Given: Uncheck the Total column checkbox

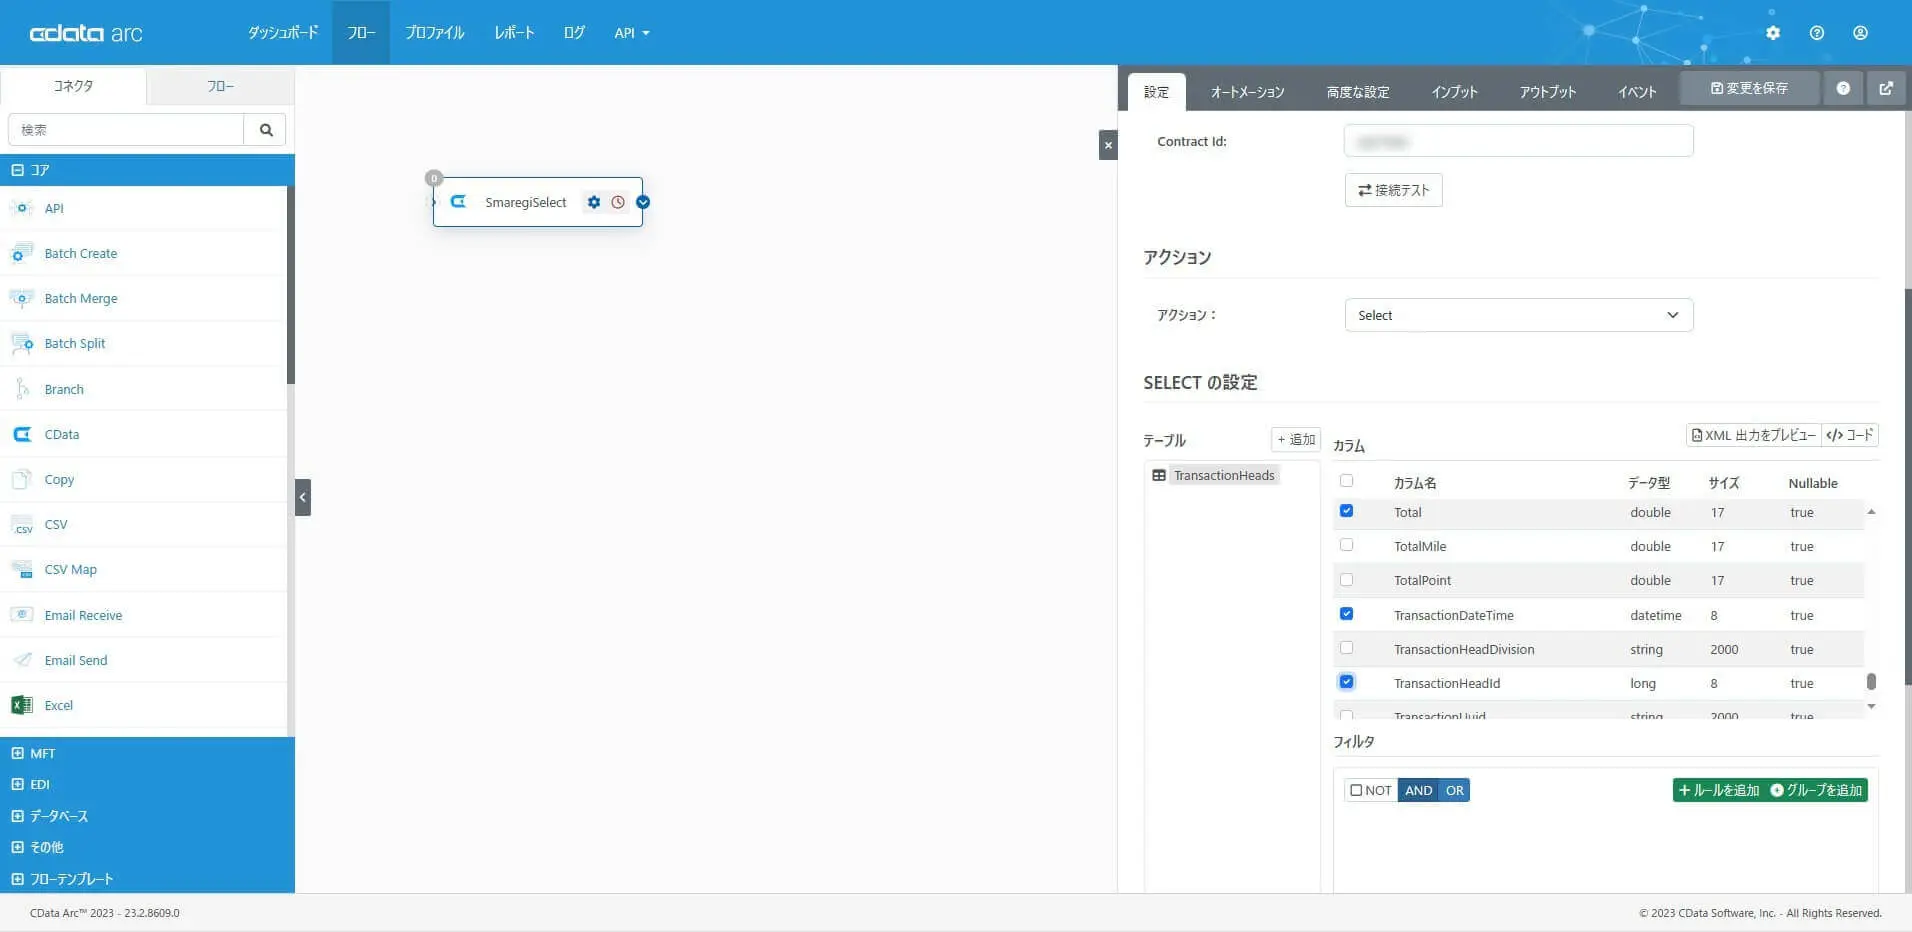Looking at the screenshot, I should 1346,511.
